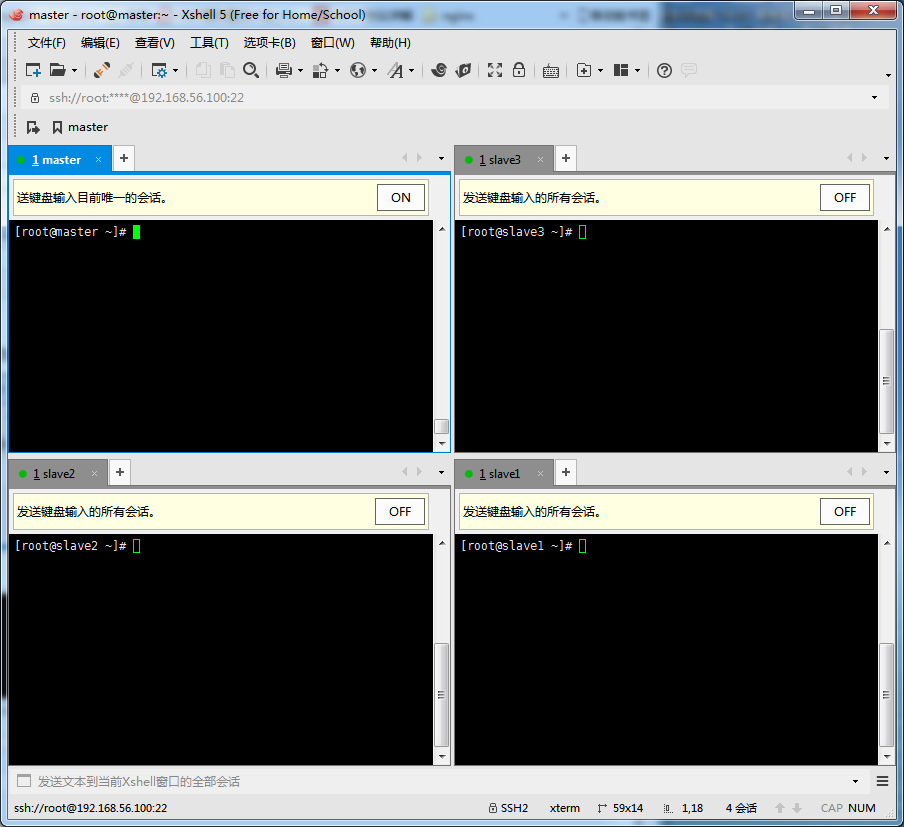Screen dimensions: 904x827
Task: Open the 查看(V) menu
Action: tap(155, 43)
